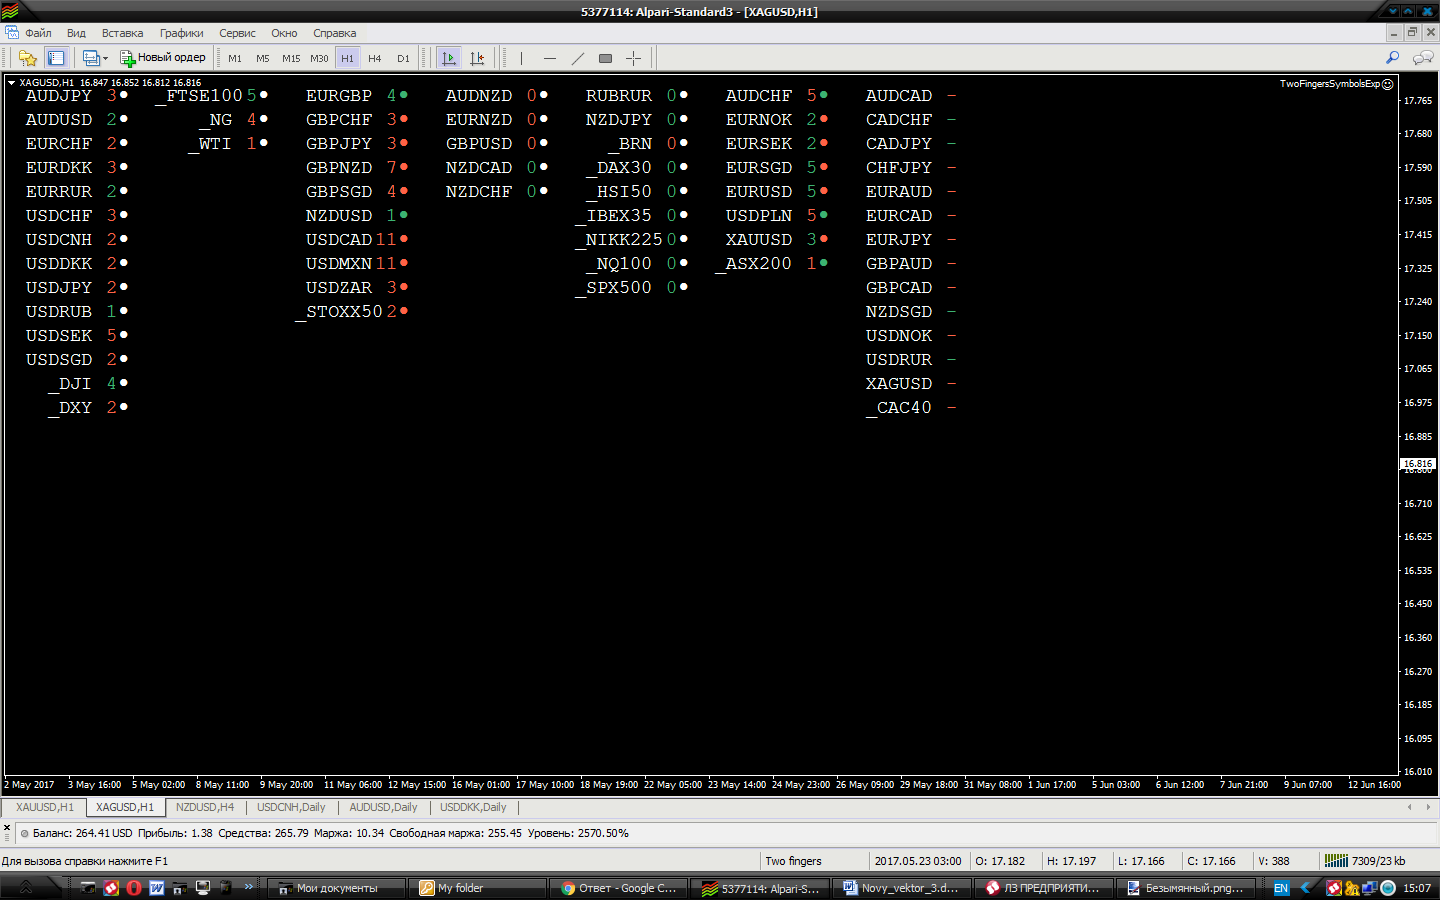Select the crosshair tool
Image resolution: width=1440 pixels, height=900 pixels.
tap(633, 58)
